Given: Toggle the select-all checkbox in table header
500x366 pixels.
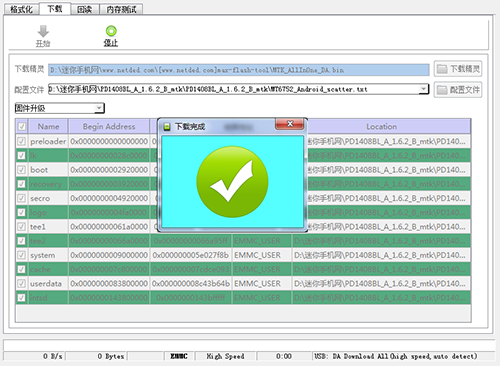Looking at the screenshot, I should coord(22,127).
